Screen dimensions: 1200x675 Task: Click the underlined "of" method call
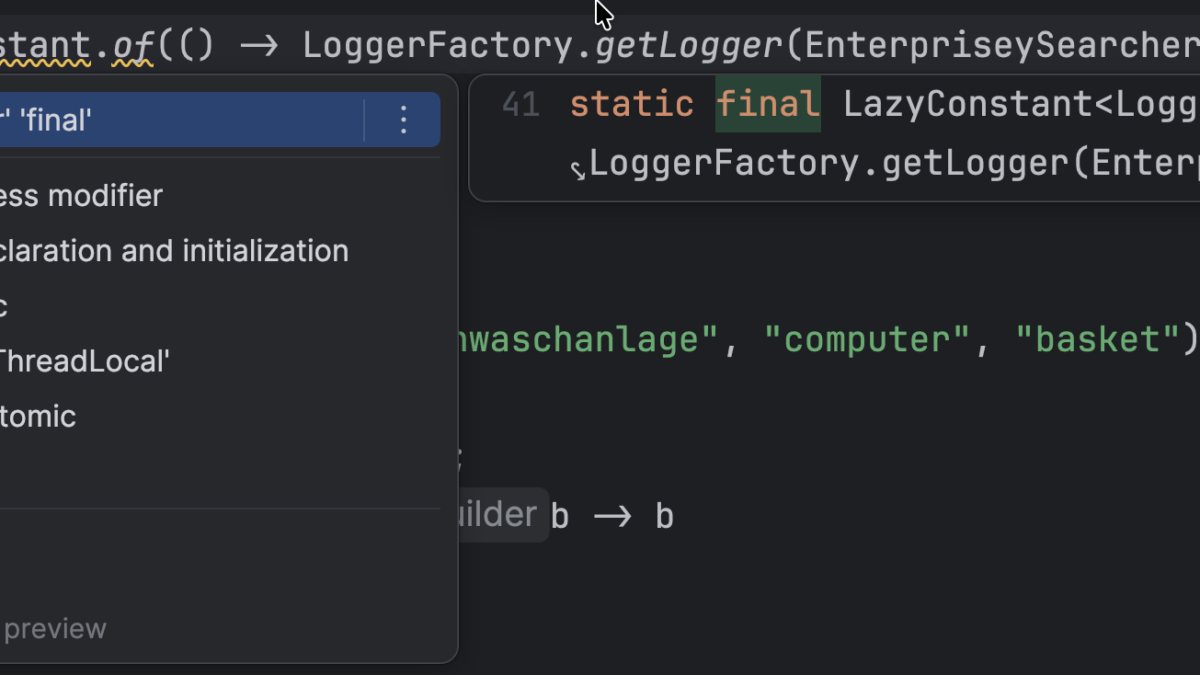tap(132, 45)
